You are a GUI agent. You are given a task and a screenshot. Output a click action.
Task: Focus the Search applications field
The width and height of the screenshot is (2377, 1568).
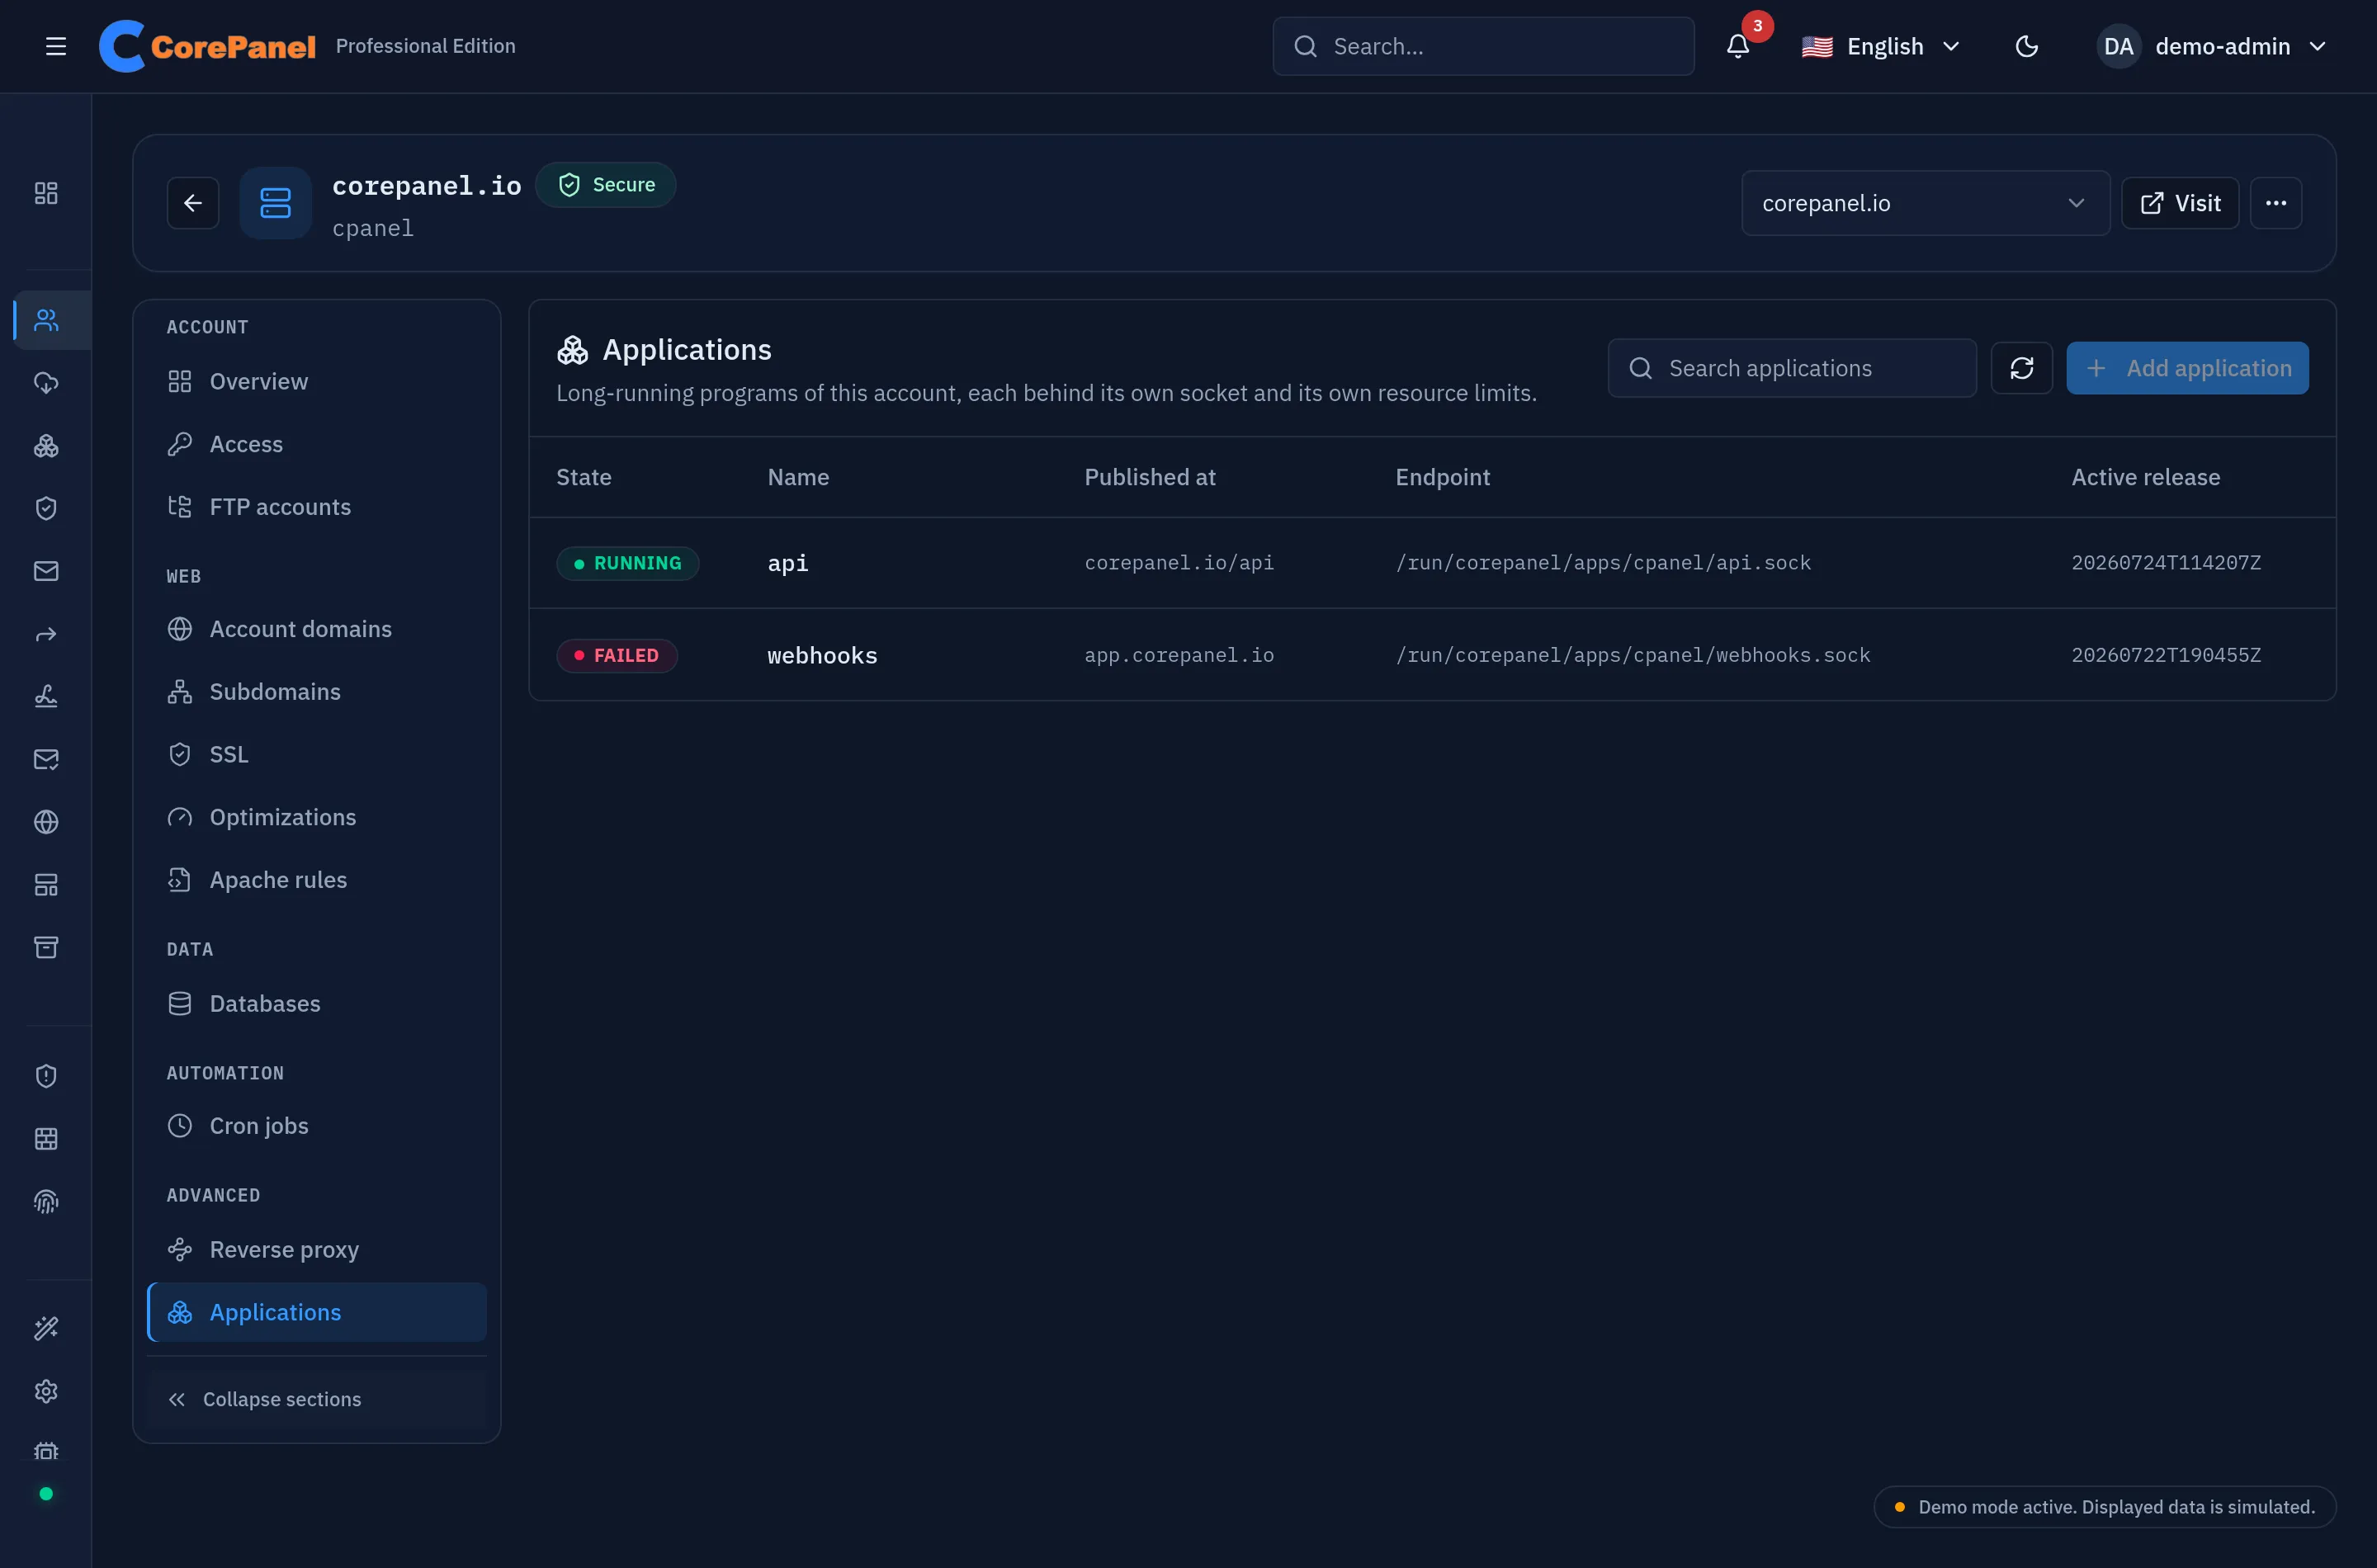coord(1792,368)
